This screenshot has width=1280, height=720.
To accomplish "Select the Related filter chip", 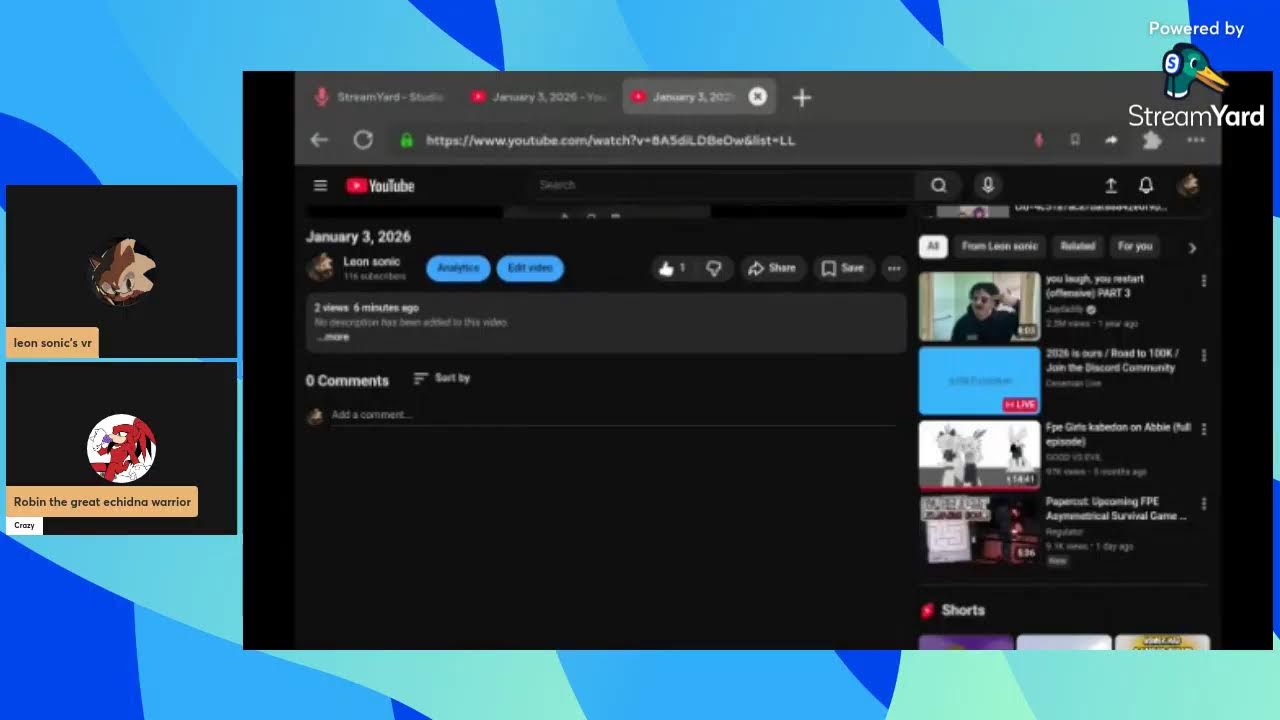I will 1077,246.
